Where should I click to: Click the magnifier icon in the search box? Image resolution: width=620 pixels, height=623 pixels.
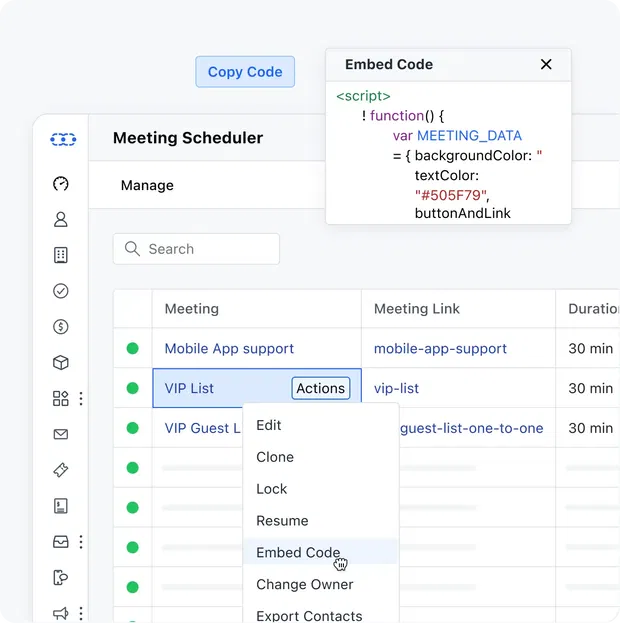[x=132, y=249]
